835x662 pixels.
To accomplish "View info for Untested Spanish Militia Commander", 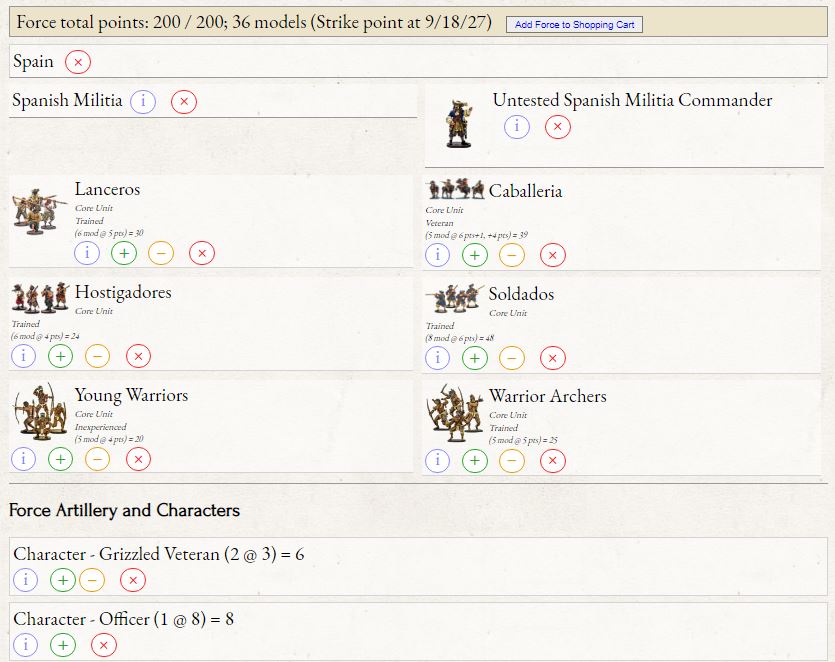I will pos(516,127).
